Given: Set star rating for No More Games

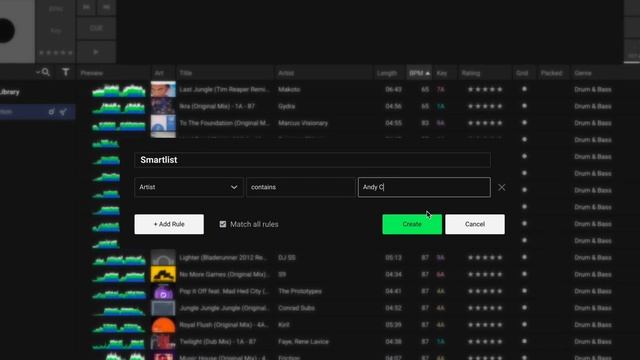Looking at the screenshot, I should pos(485,274).
